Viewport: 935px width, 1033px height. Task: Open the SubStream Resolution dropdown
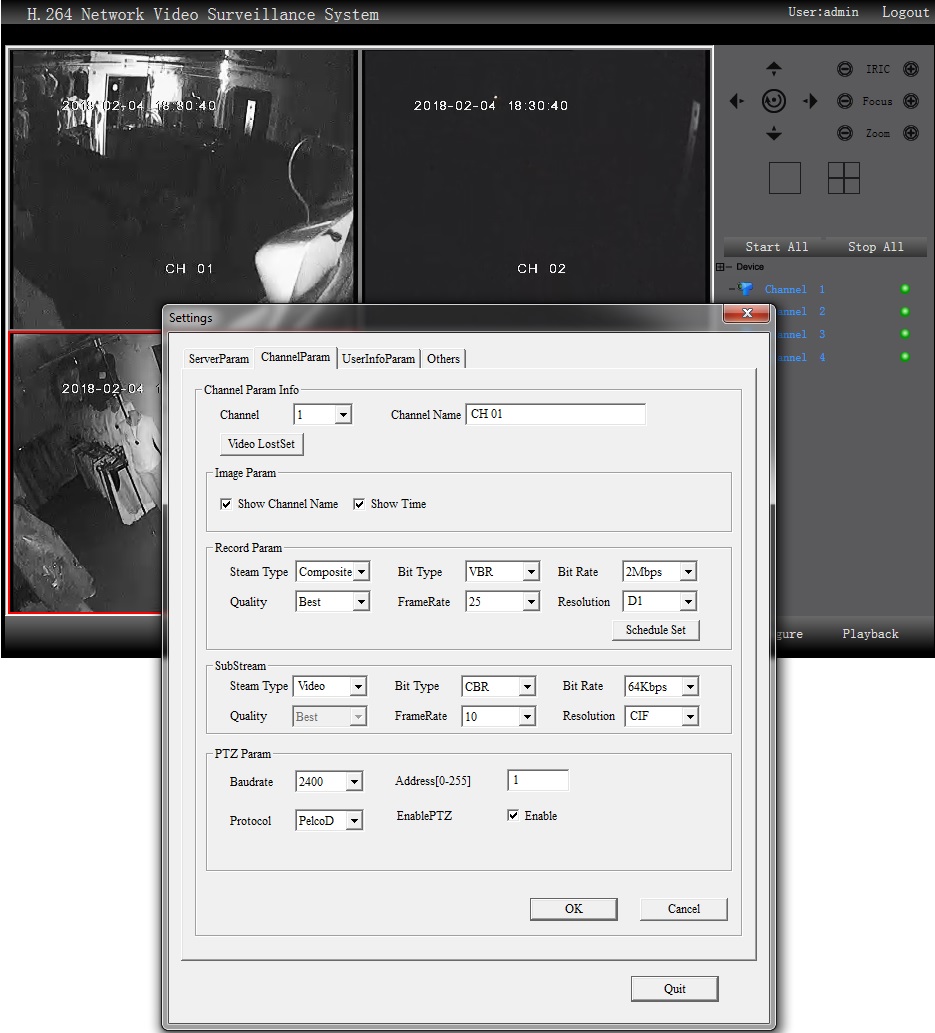(x=688, y=716)
